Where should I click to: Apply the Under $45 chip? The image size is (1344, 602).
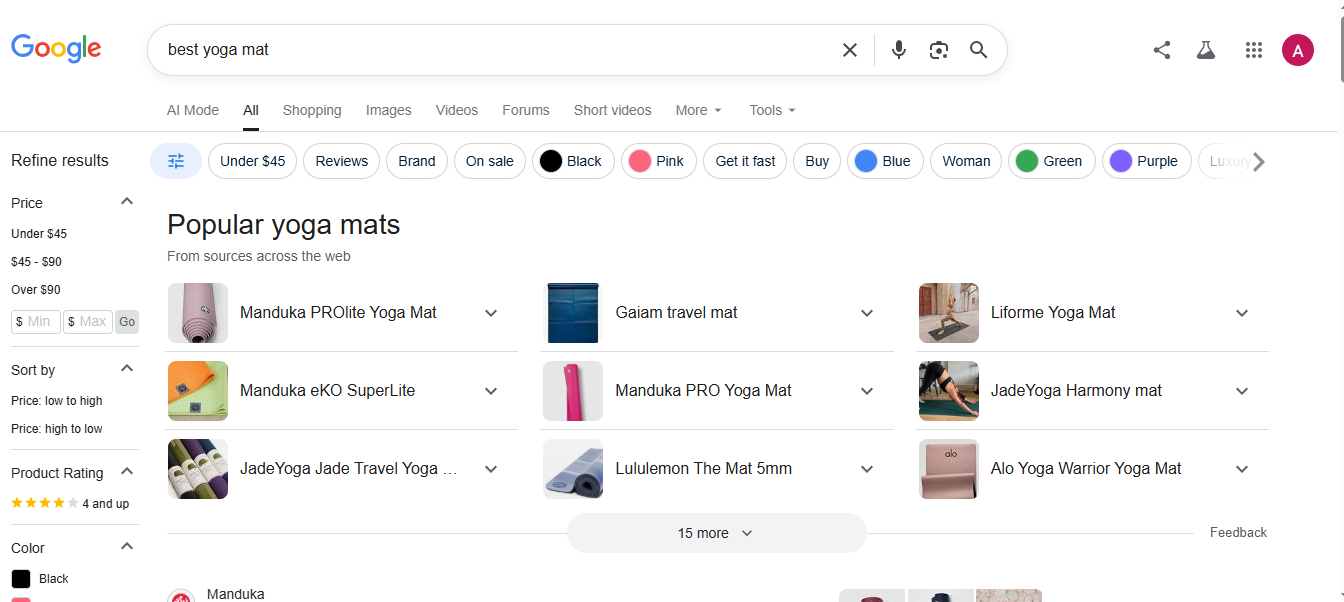pos(252,161)
